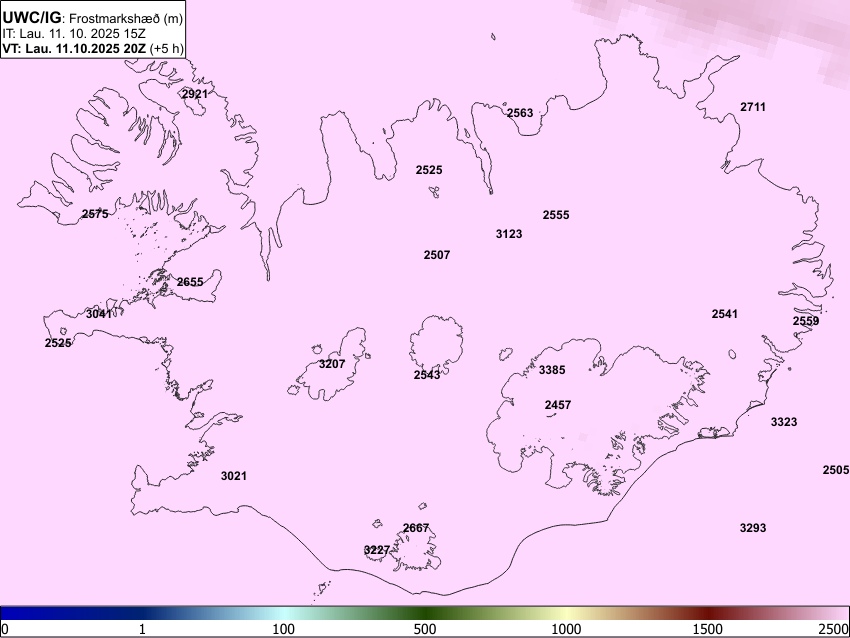The image size is (850, 638).
Task: Select the 2563 value label
Action: tap(520, 113)
